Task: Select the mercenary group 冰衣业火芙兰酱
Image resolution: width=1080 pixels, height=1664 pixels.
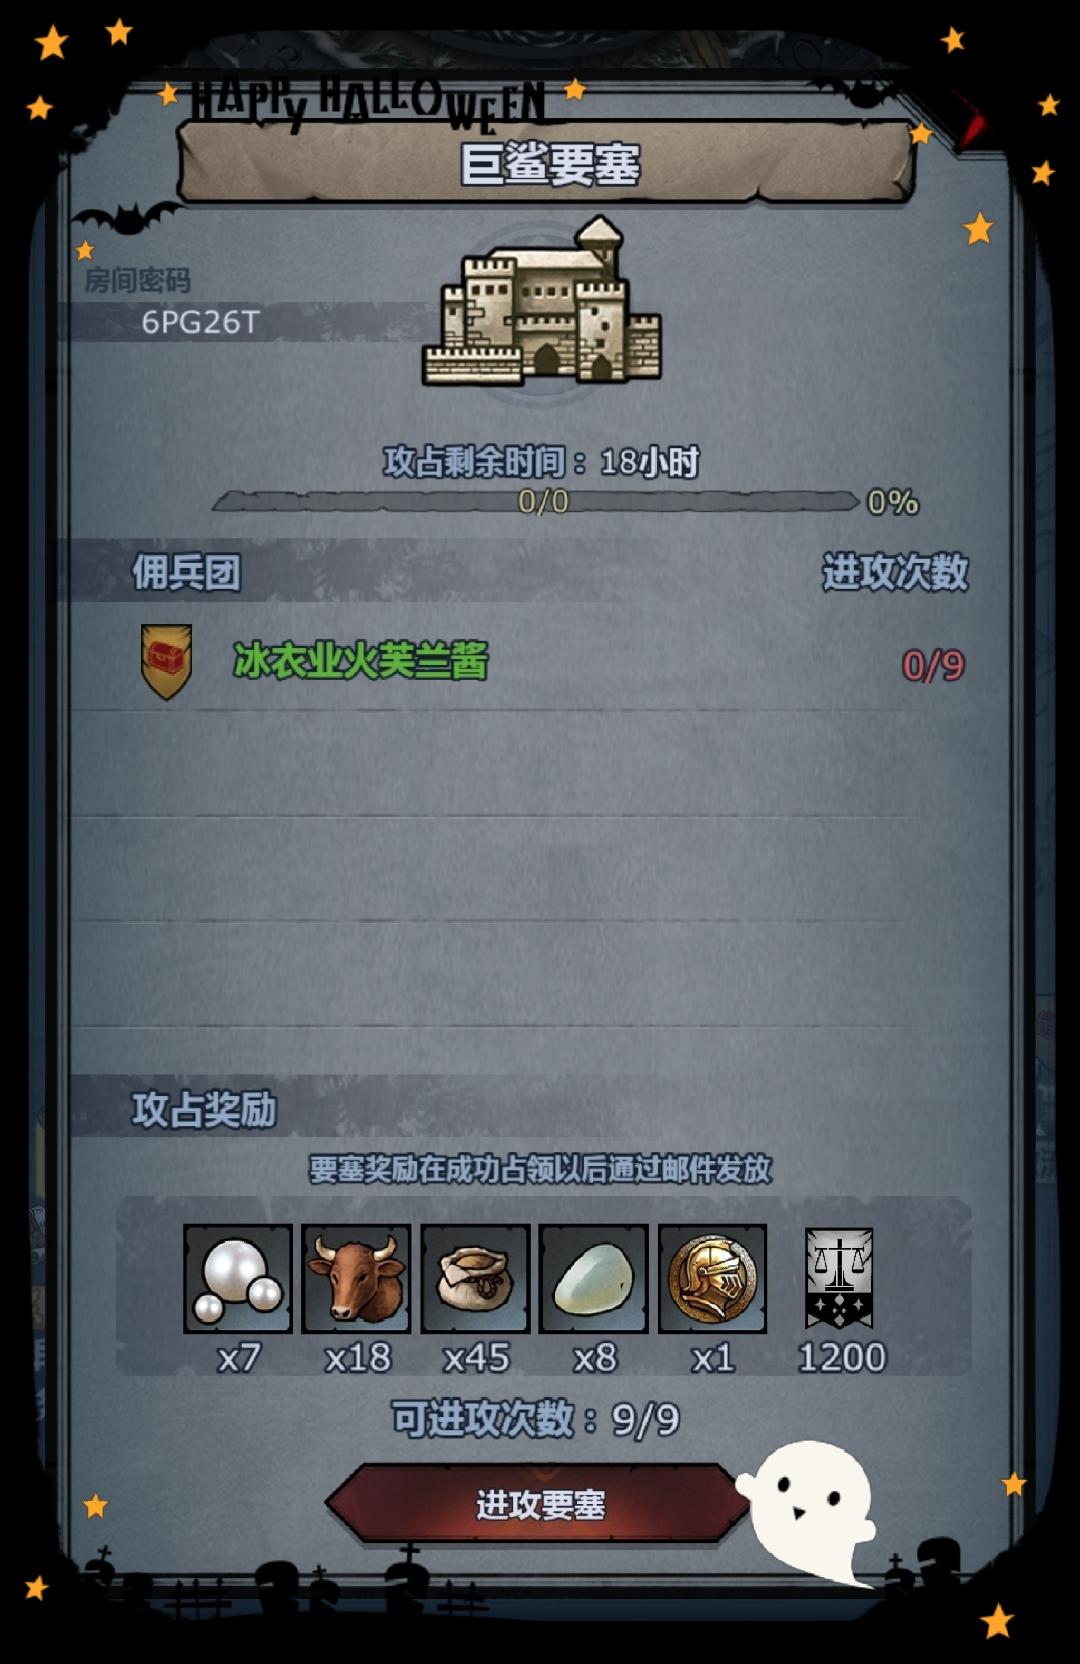Action: tap(360, 661)
